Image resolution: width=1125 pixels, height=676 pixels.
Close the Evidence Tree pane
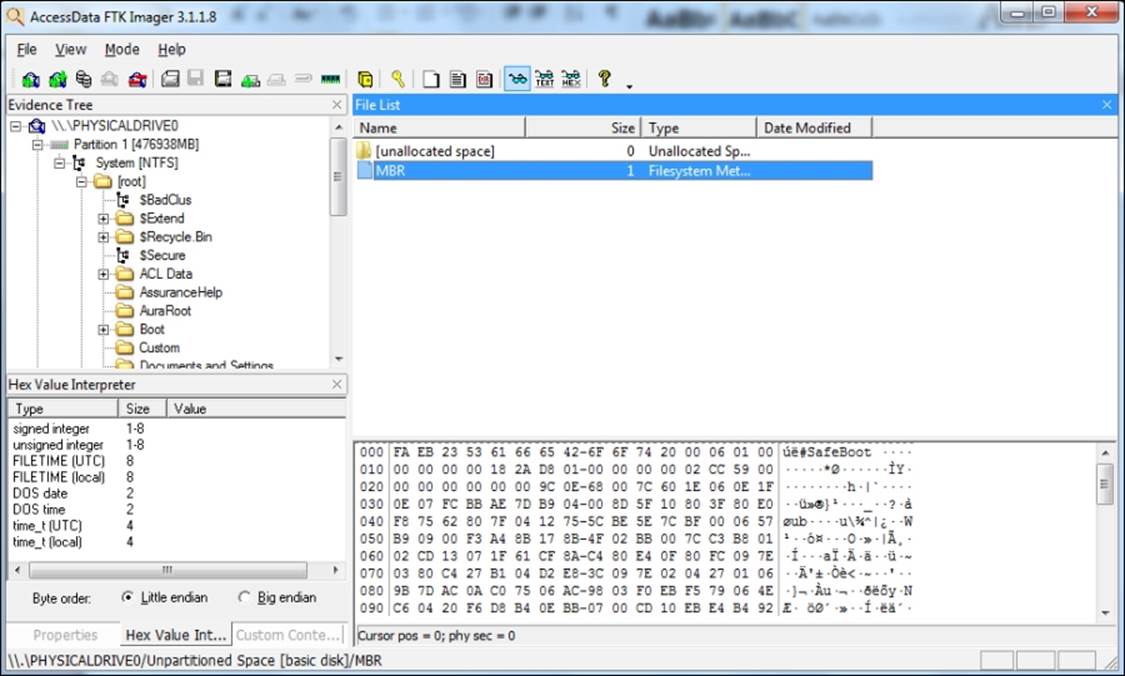[337, 105]
